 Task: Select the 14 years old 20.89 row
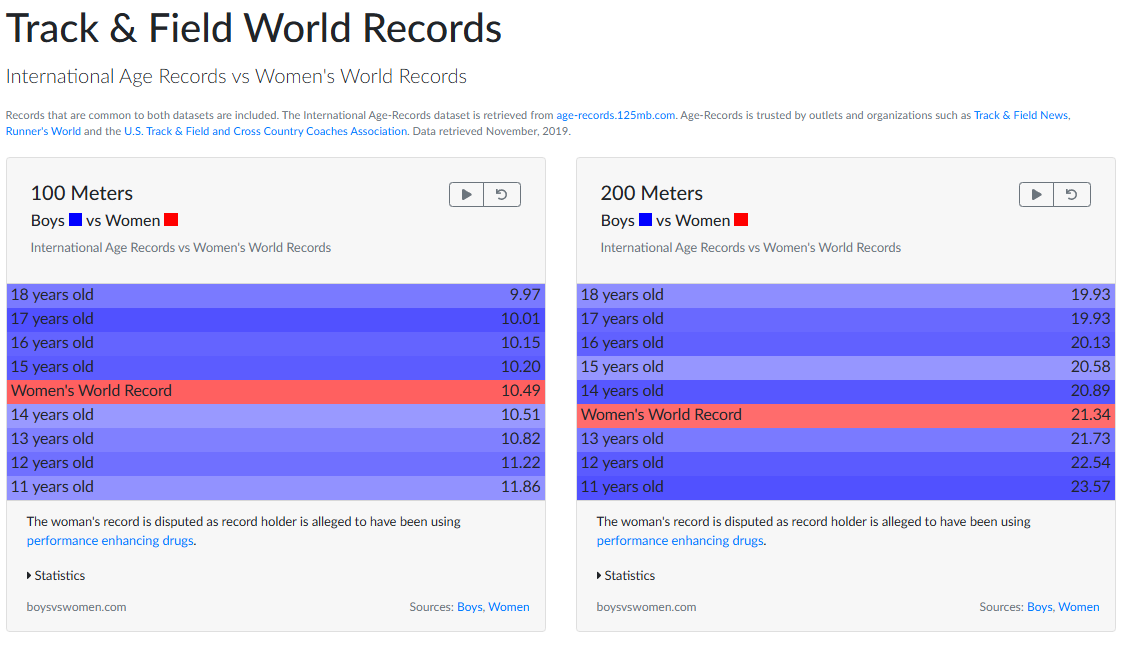pyautogui.click(x=845, y=391)
